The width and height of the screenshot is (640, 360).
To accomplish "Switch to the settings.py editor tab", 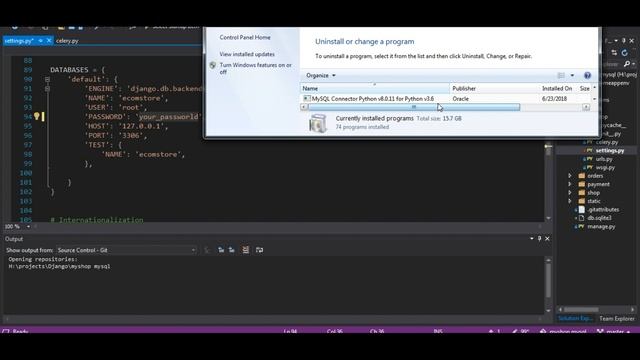I will point(19,41).
